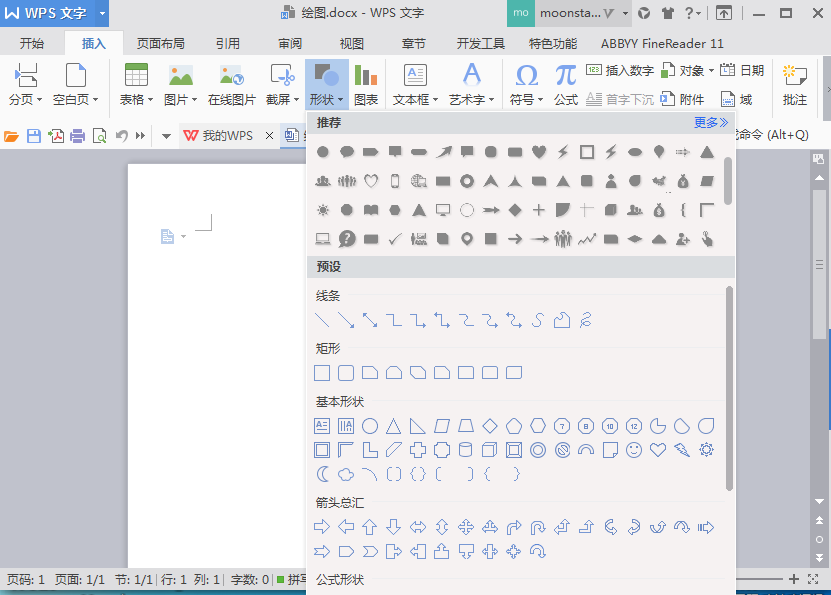
Task: Select the gray heart in recommended shapes
Action: [x=539, y=153]
